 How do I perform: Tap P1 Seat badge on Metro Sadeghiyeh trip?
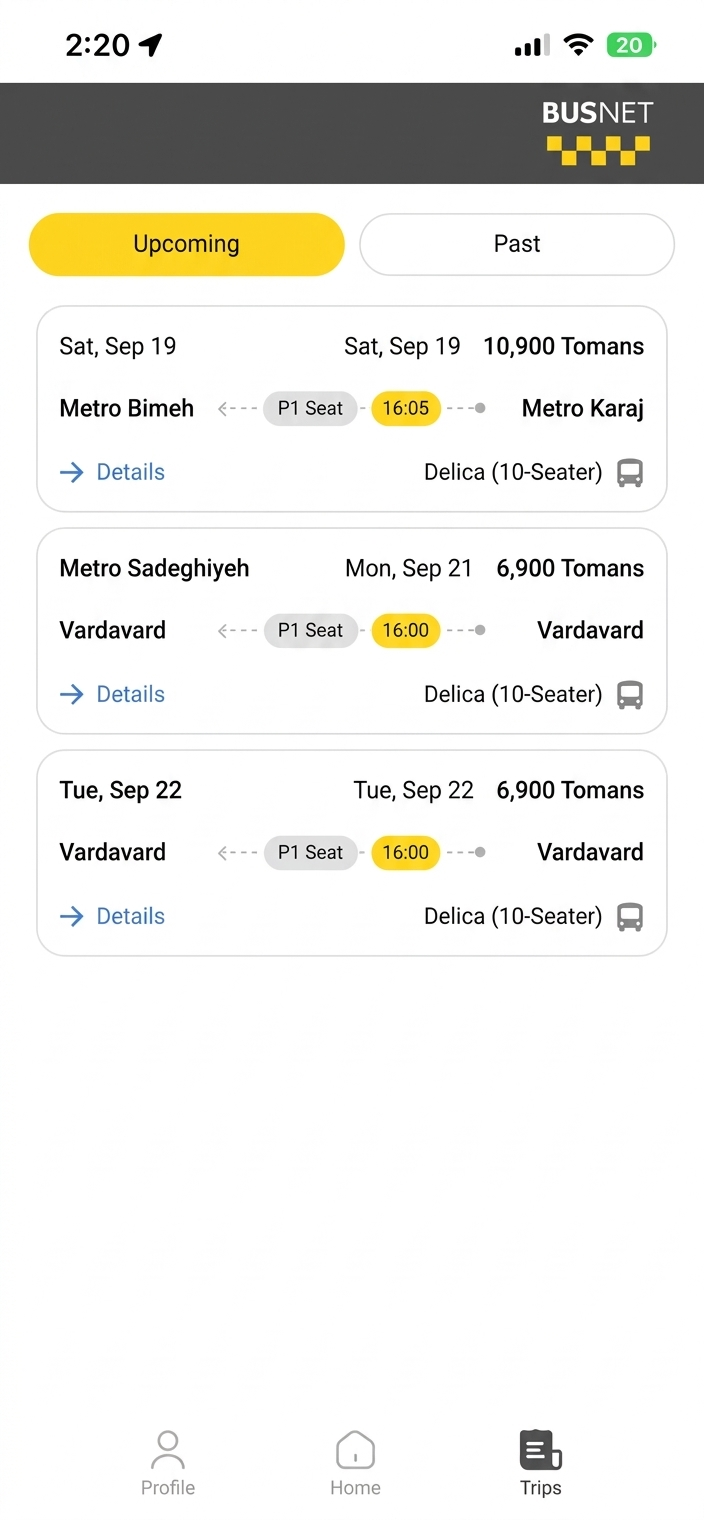point(310,630)
